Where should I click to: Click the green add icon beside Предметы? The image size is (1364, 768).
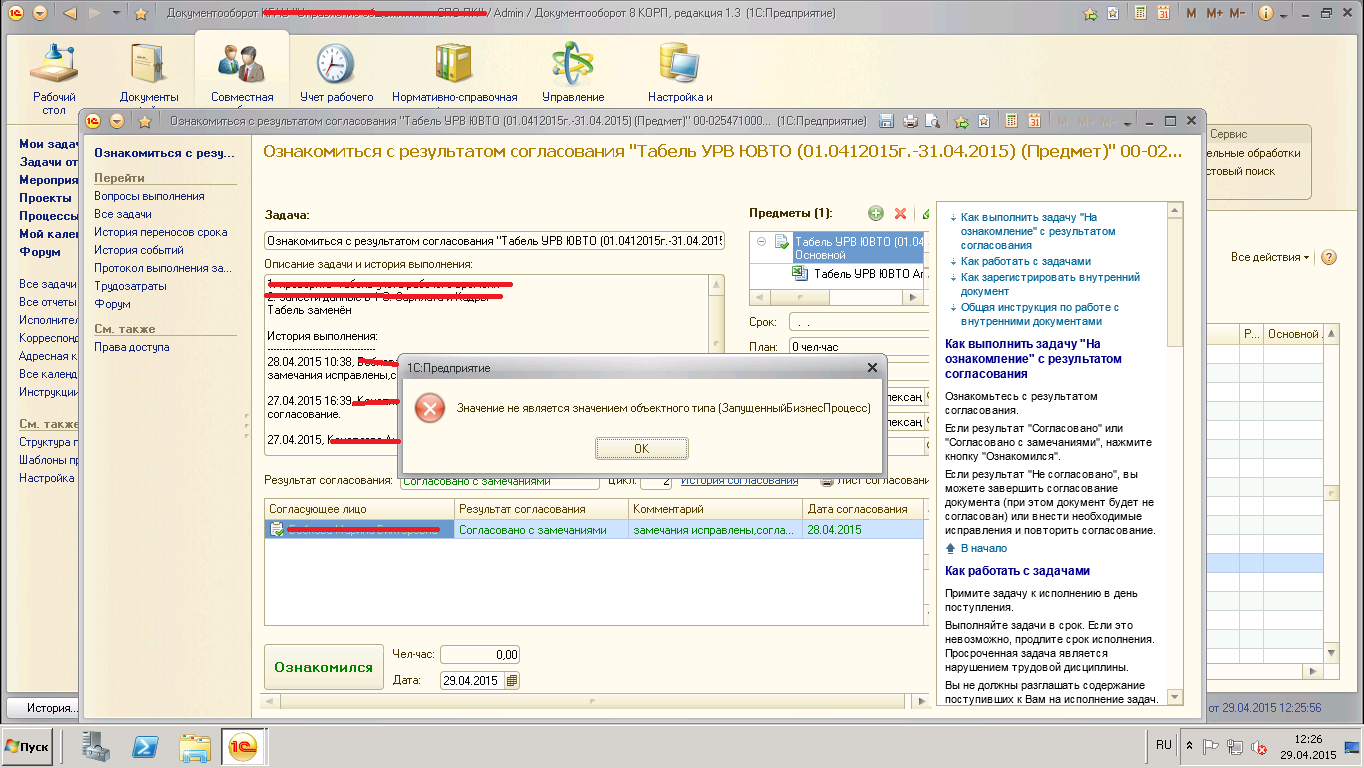[x=876, y=213]
